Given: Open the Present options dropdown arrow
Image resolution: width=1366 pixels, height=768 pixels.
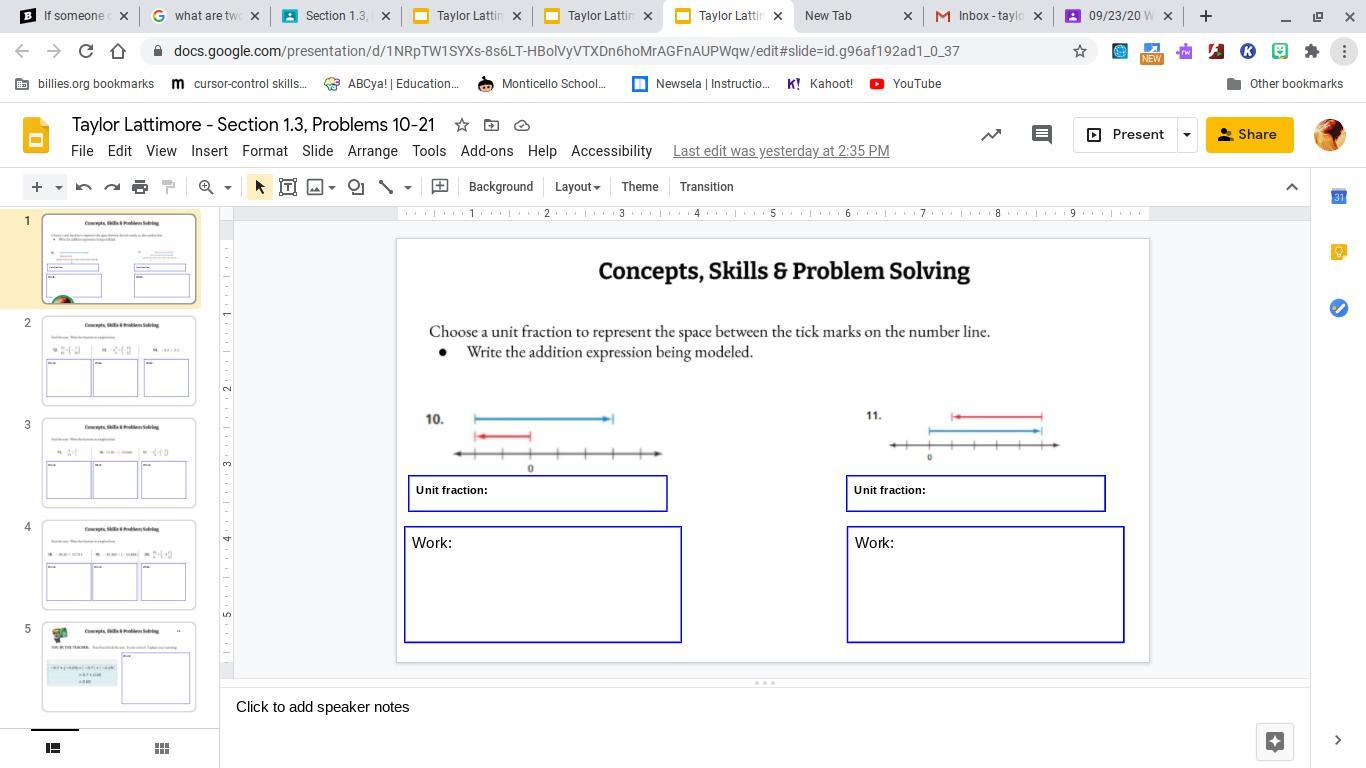Looking at the screenshot, I should 1187,135.
